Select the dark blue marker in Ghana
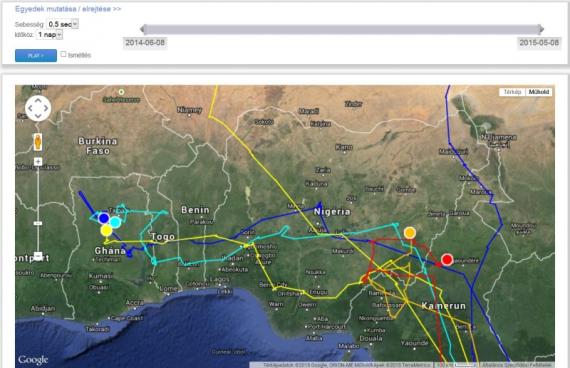570x368 pixels. 104,218
